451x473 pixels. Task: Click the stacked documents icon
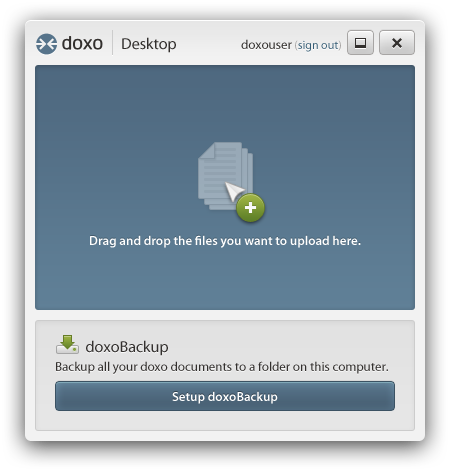point(225,176)
